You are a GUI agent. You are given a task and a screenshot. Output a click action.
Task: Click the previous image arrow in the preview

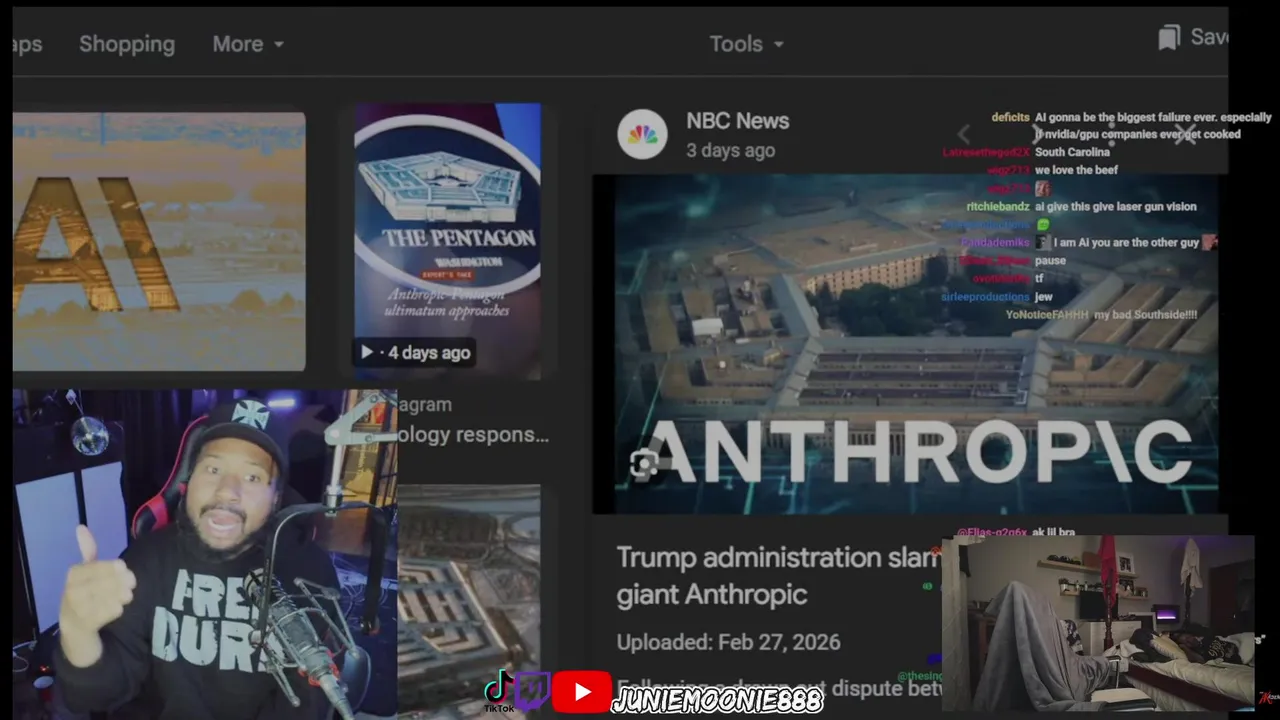point(964,134)
